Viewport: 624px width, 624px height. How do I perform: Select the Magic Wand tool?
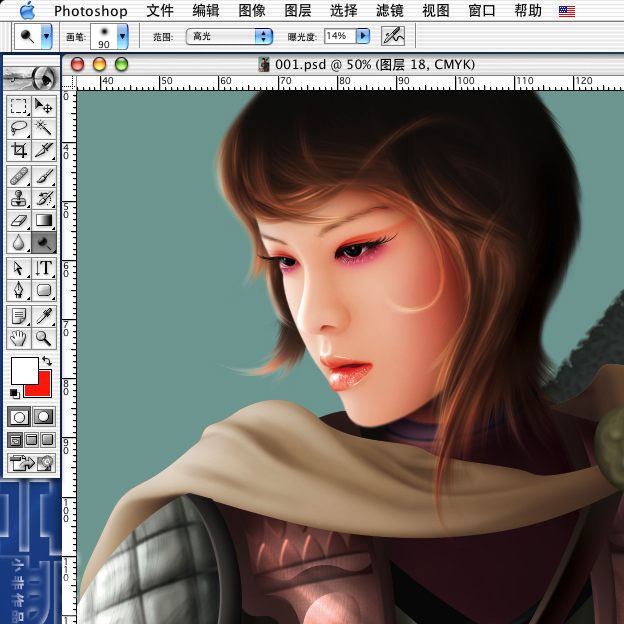(x=44, y=128)
